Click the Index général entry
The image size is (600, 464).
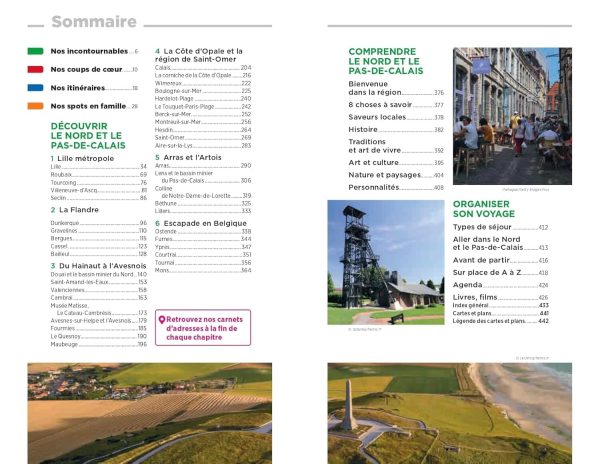click(x=501, y=305)
